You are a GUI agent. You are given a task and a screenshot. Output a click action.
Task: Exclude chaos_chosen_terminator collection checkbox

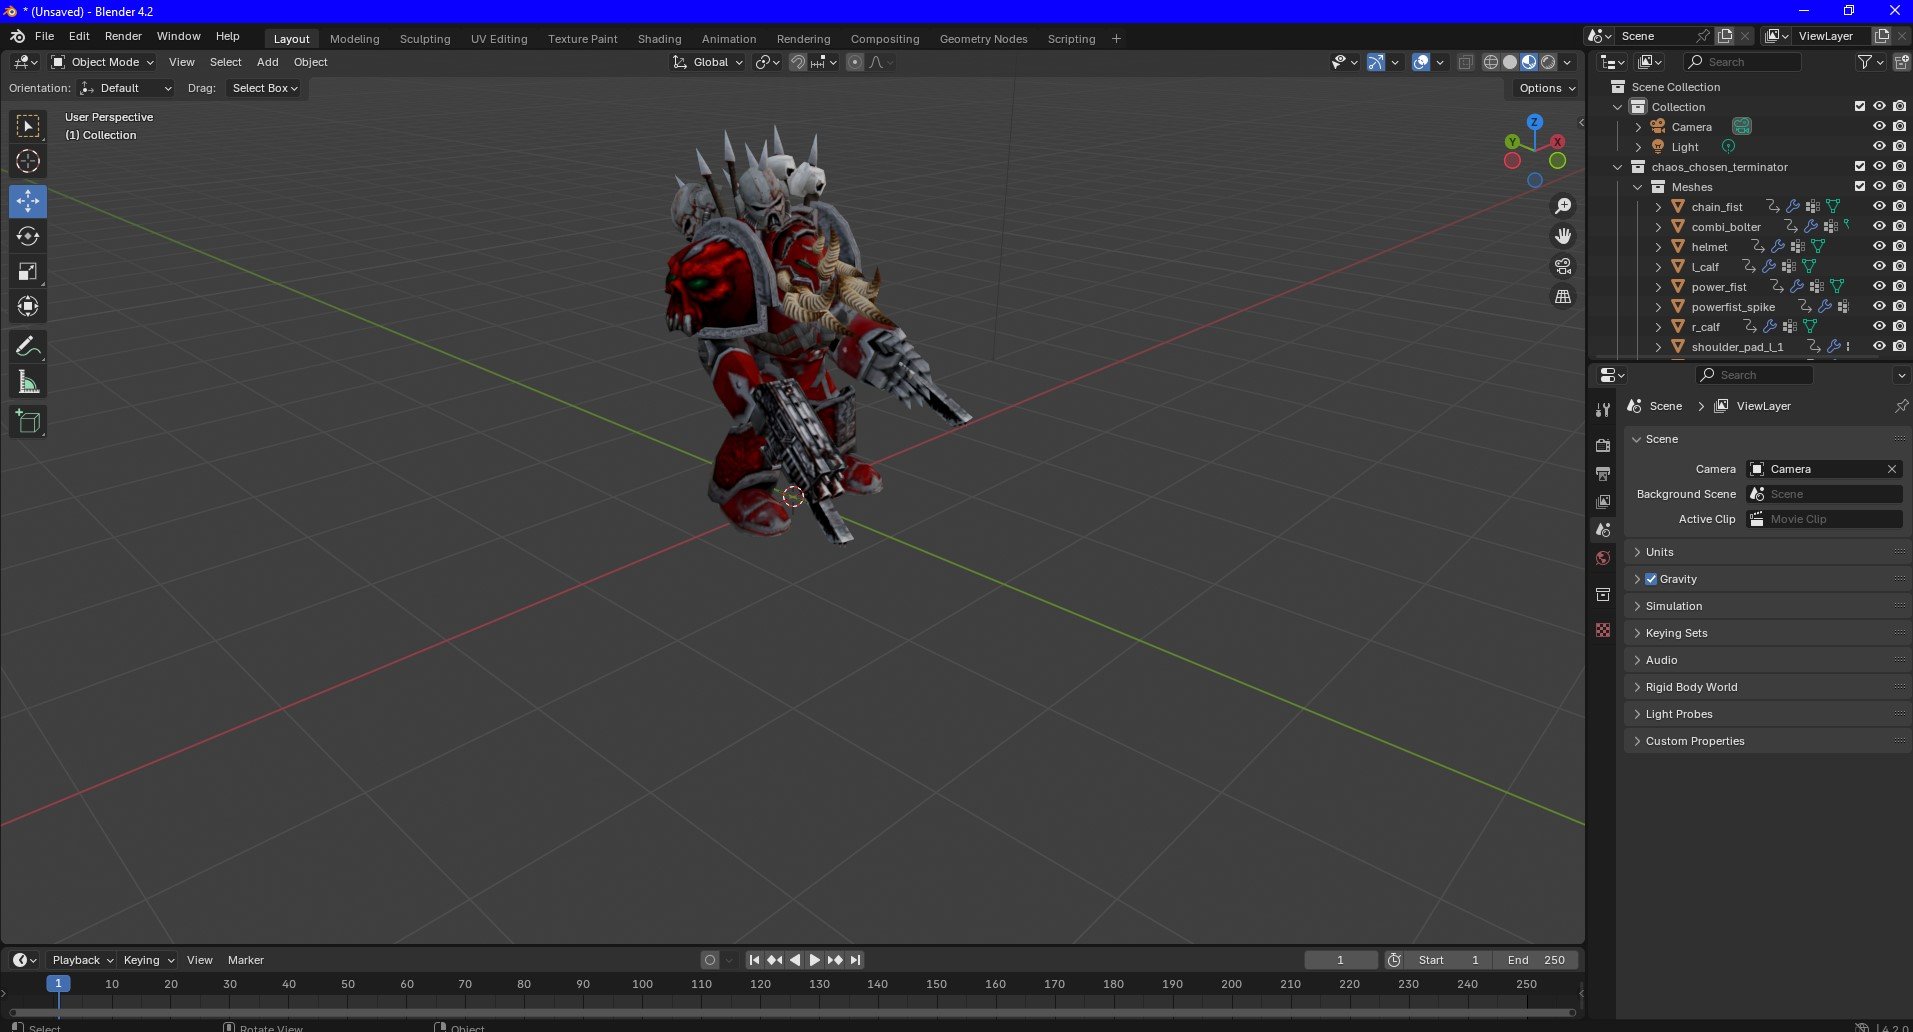coord(1860,167)
